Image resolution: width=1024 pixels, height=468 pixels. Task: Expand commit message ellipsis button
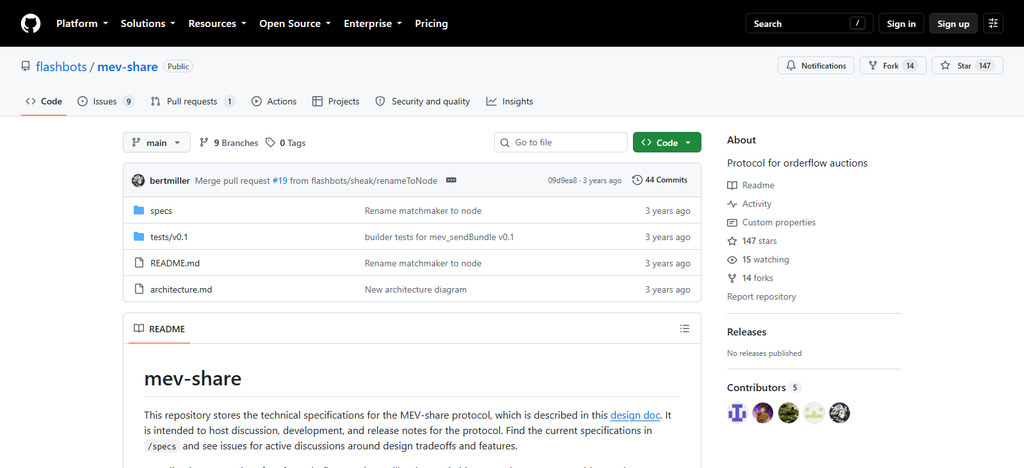[451, 180]
